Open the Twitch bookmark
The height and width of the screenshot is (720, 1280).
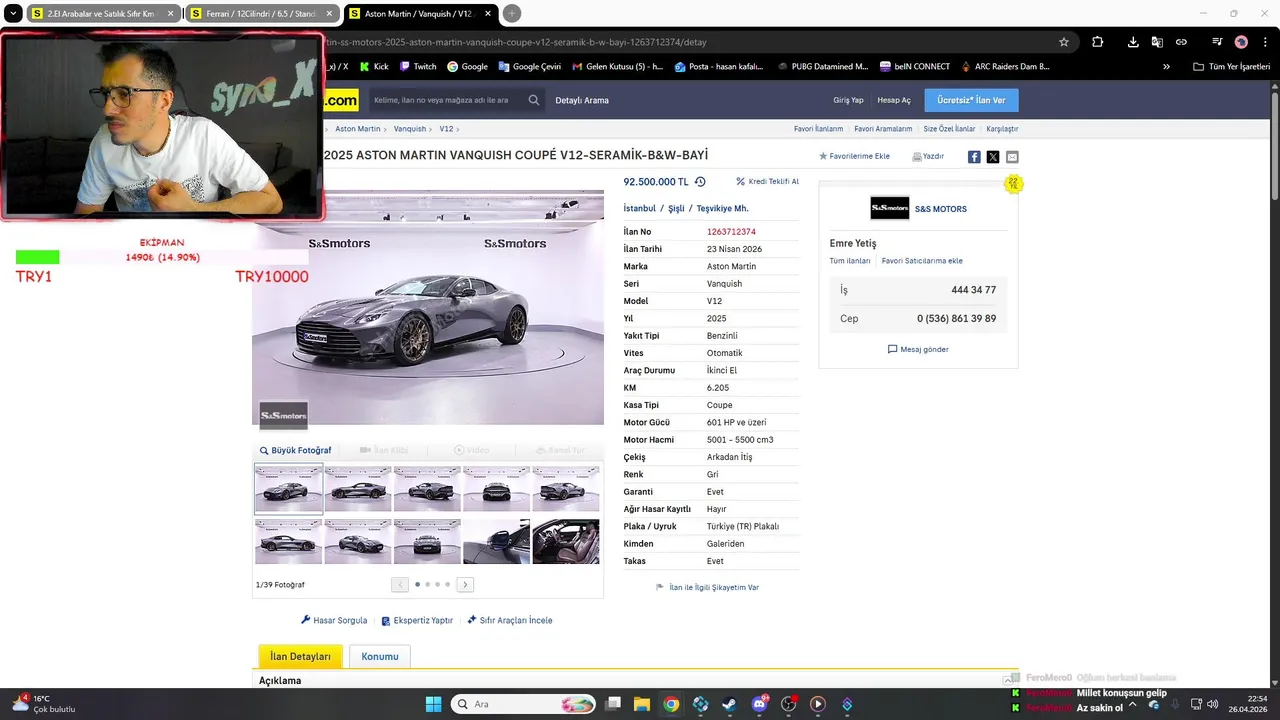coord(418,67)
